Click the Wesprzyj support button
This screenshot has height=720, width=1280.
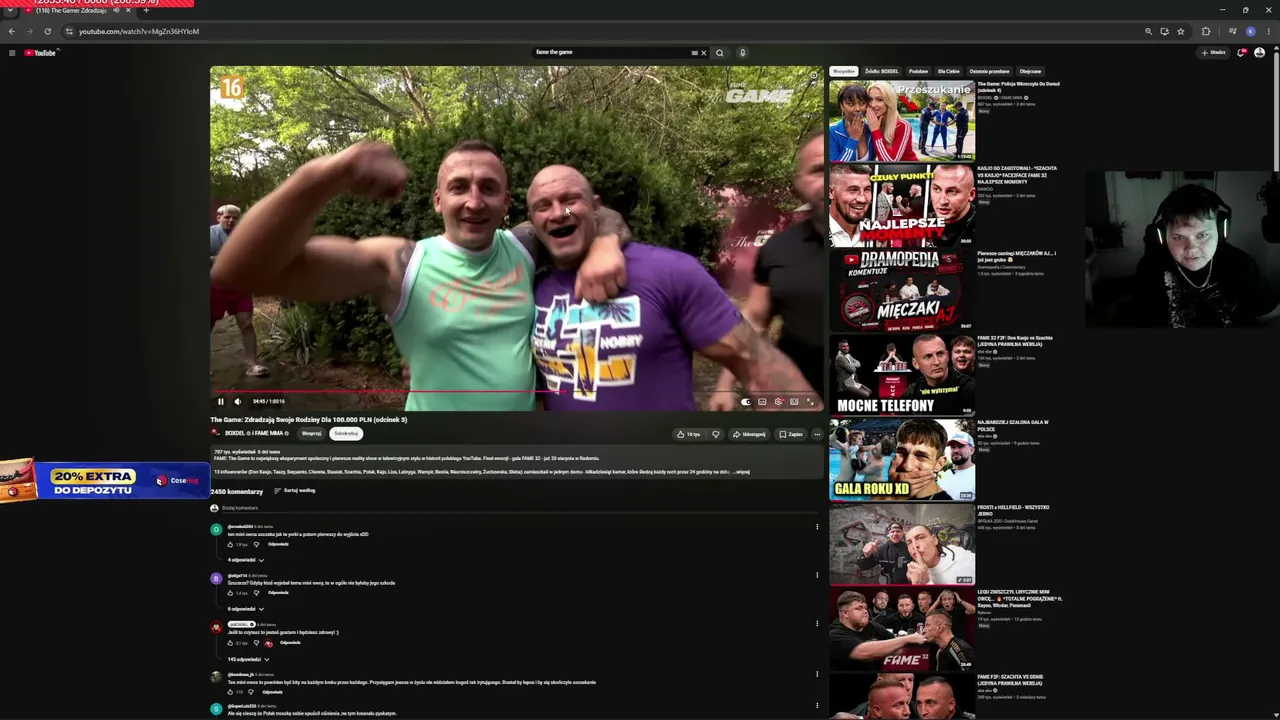coord(312,434)
